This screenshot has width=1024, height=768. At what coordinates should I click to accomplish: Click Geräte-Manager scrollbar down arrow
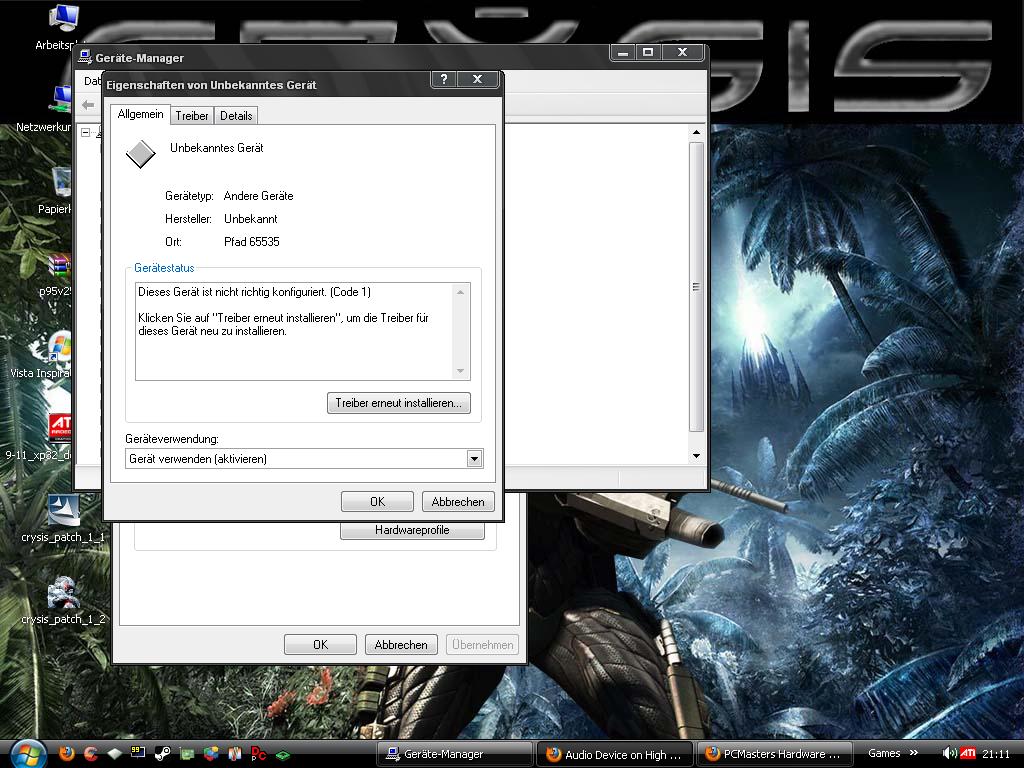tap(696, 456)
